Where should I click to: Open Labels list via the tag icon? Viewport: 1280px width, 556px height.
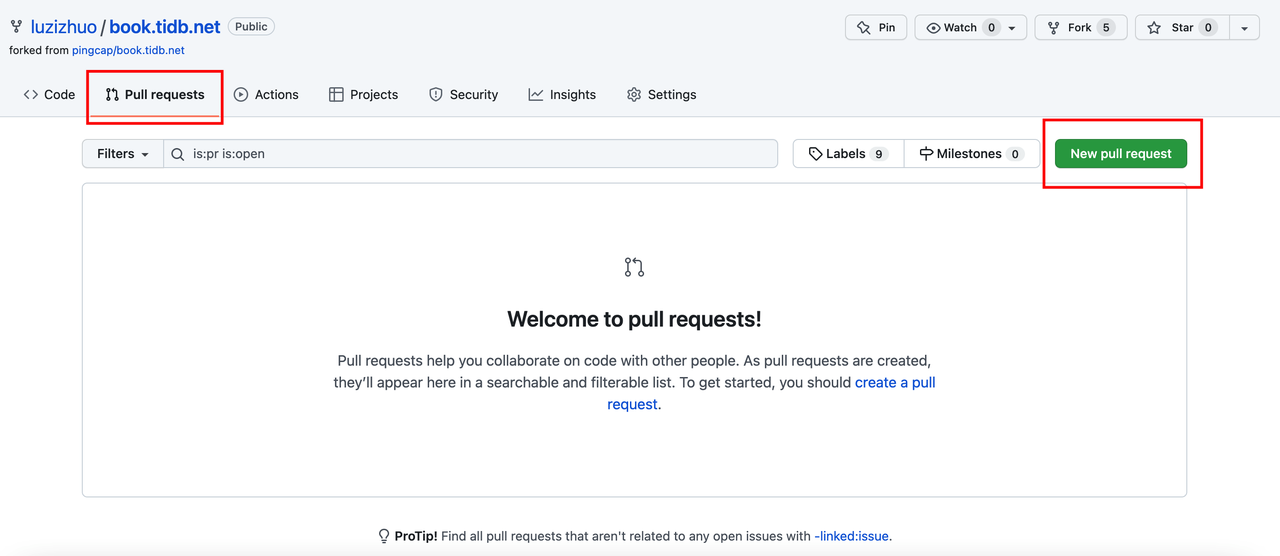tap(816, 154)
